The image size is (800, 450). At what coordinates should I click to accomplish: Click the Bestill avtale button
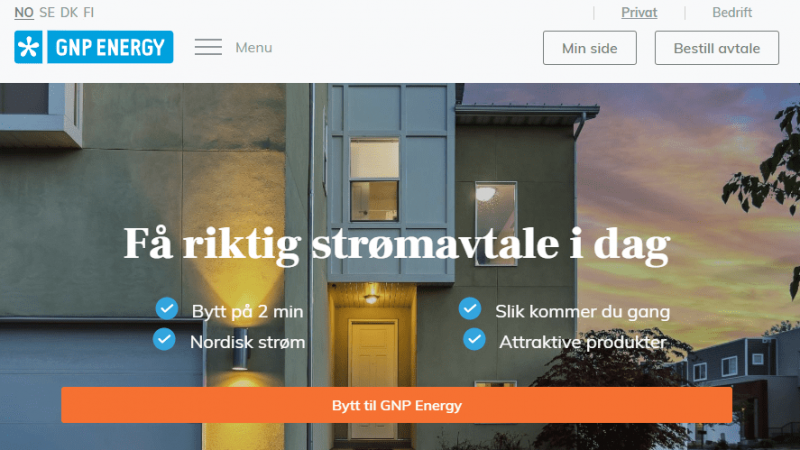click(717, 48)
